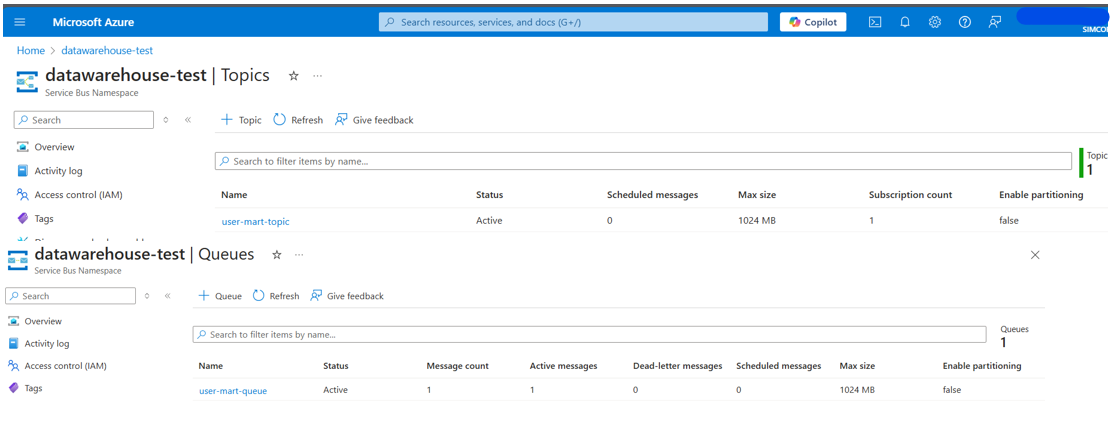The width and height of the screenshot is (1113, 442).
Task: Open the user-mart-topic link
Action: click(256, 221)
